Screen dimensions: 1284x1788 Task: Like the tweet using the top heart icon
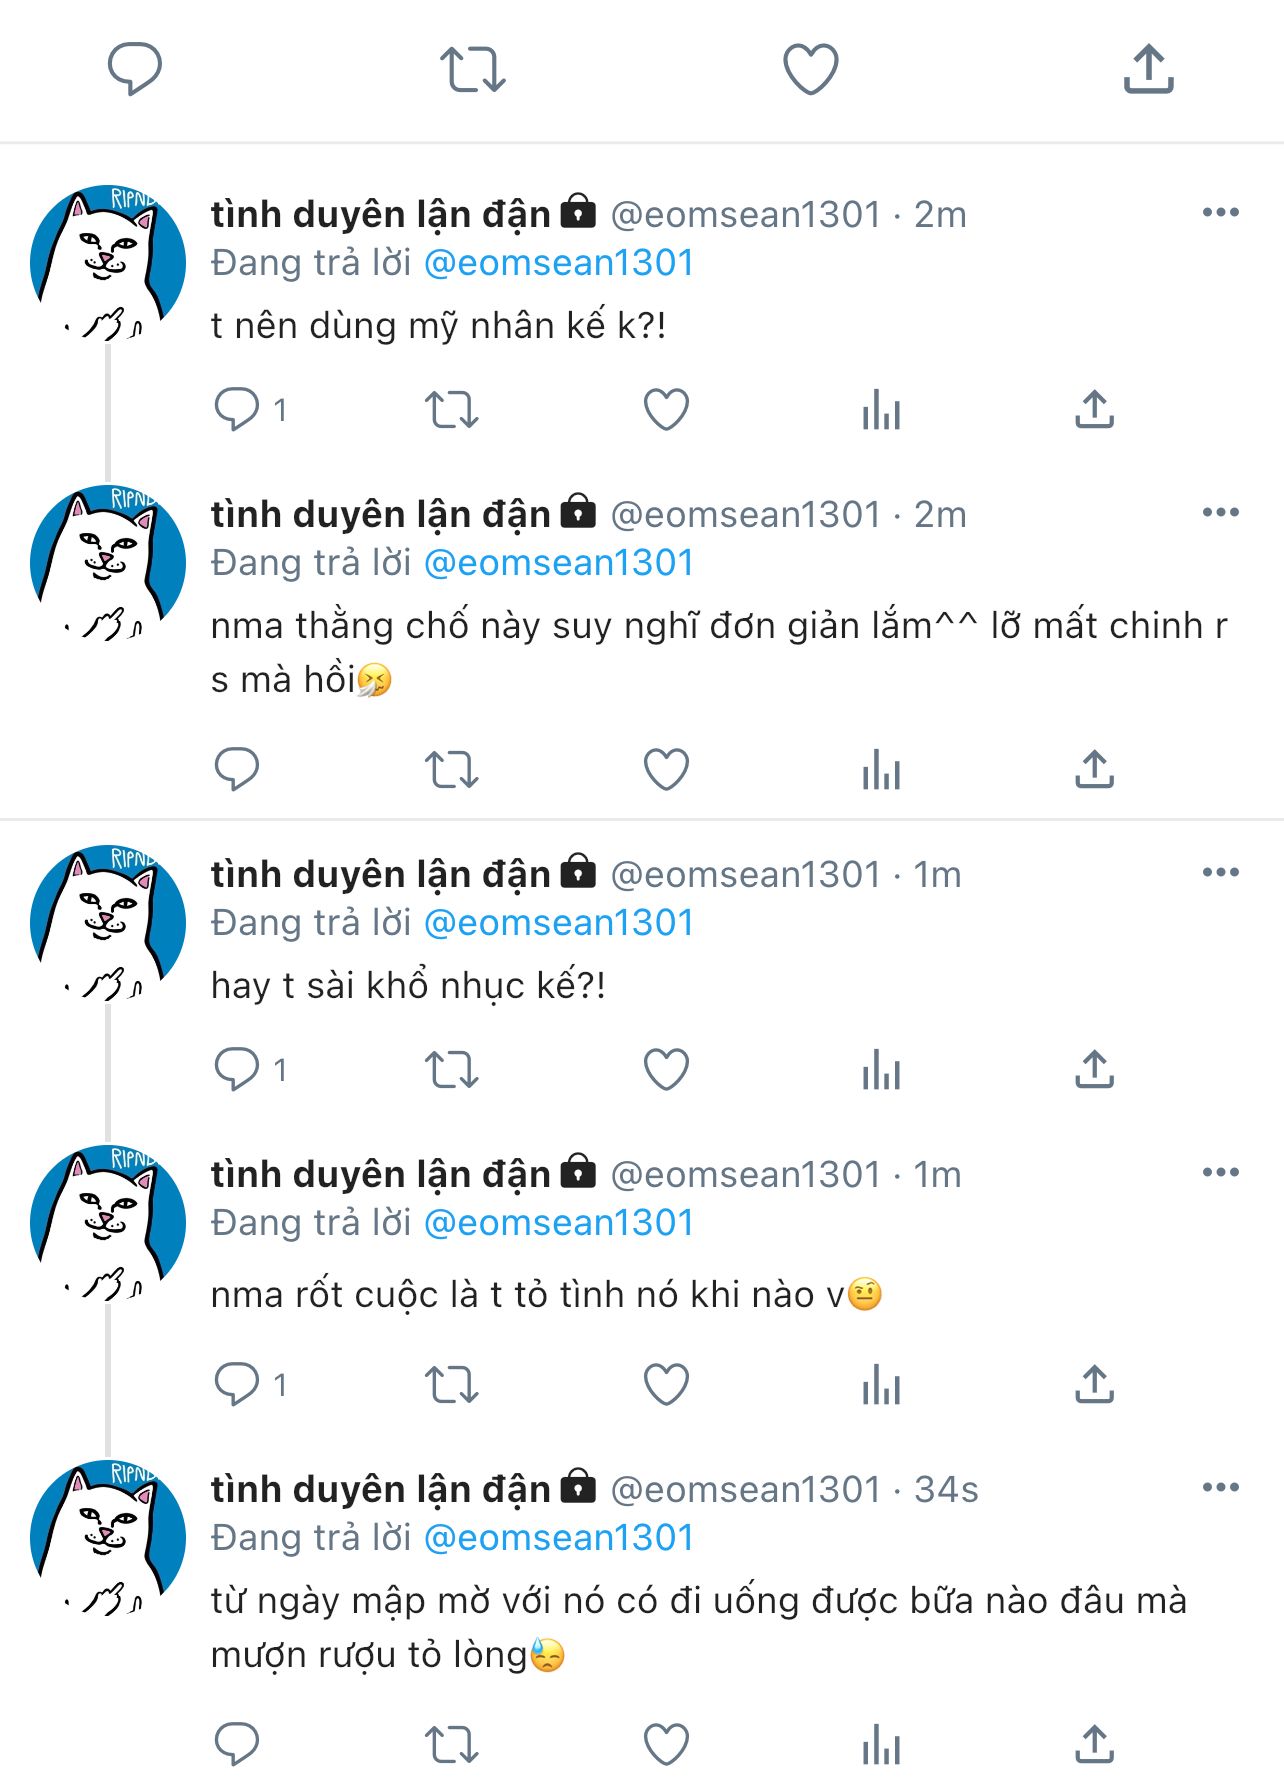click(x=810, y=69)
